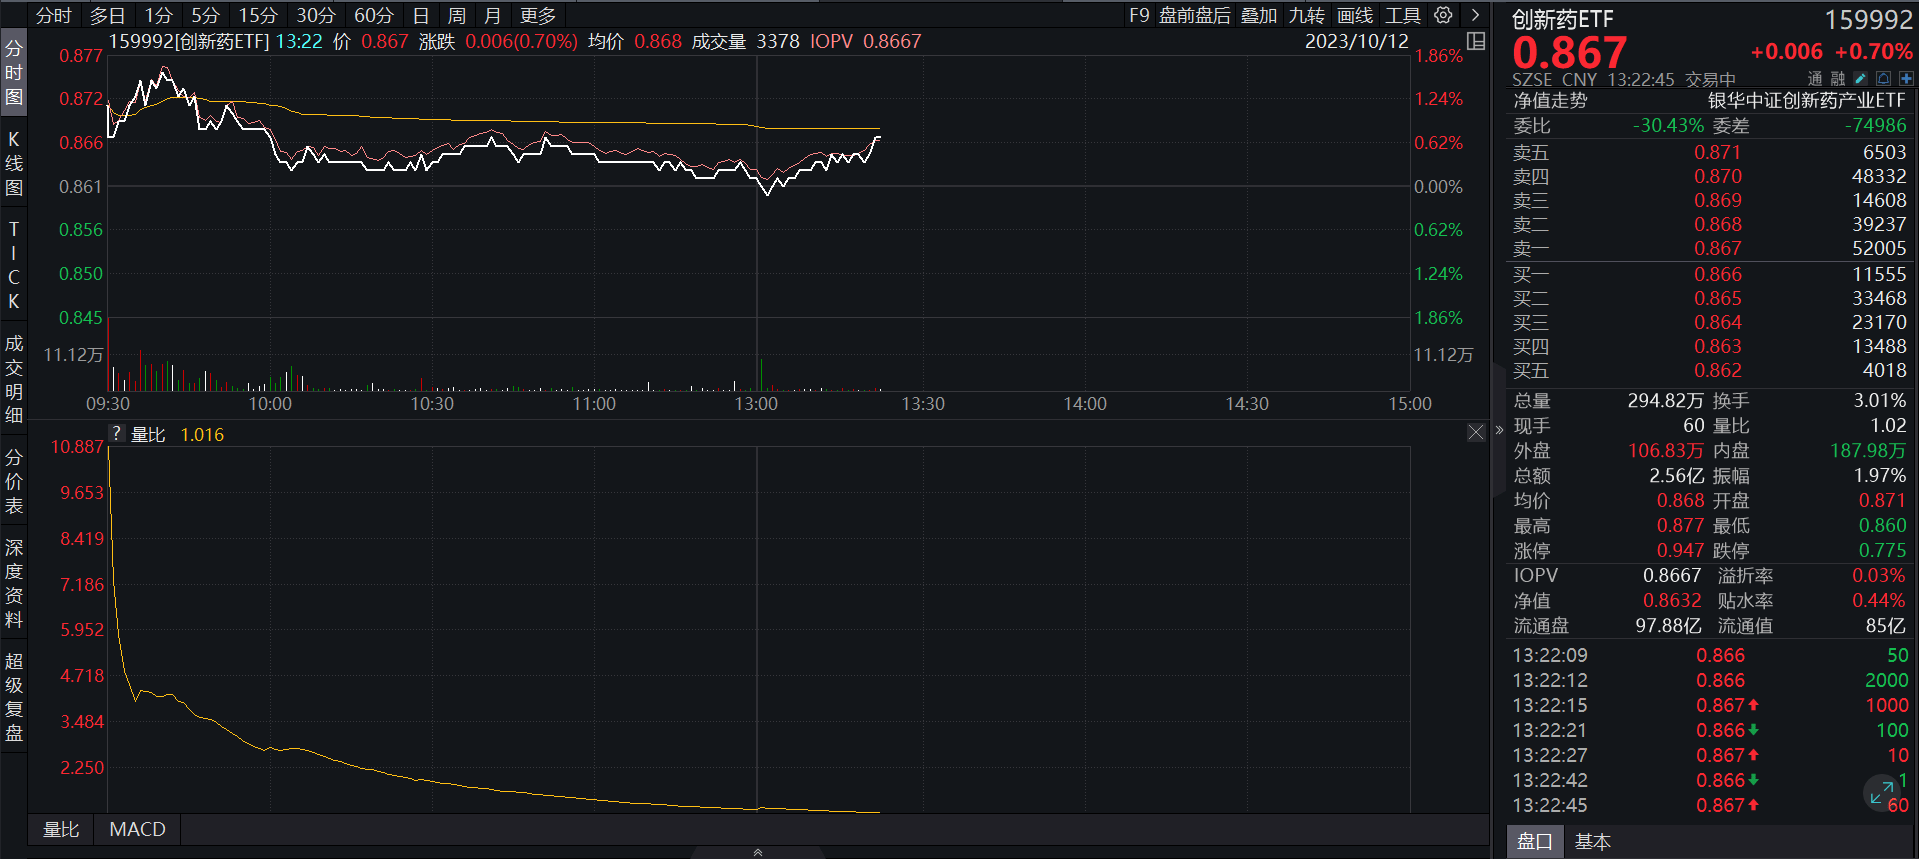The image size is (1919, 859).
Task: Open 成交明细 in left sidebar
Action: pos(14,380)
